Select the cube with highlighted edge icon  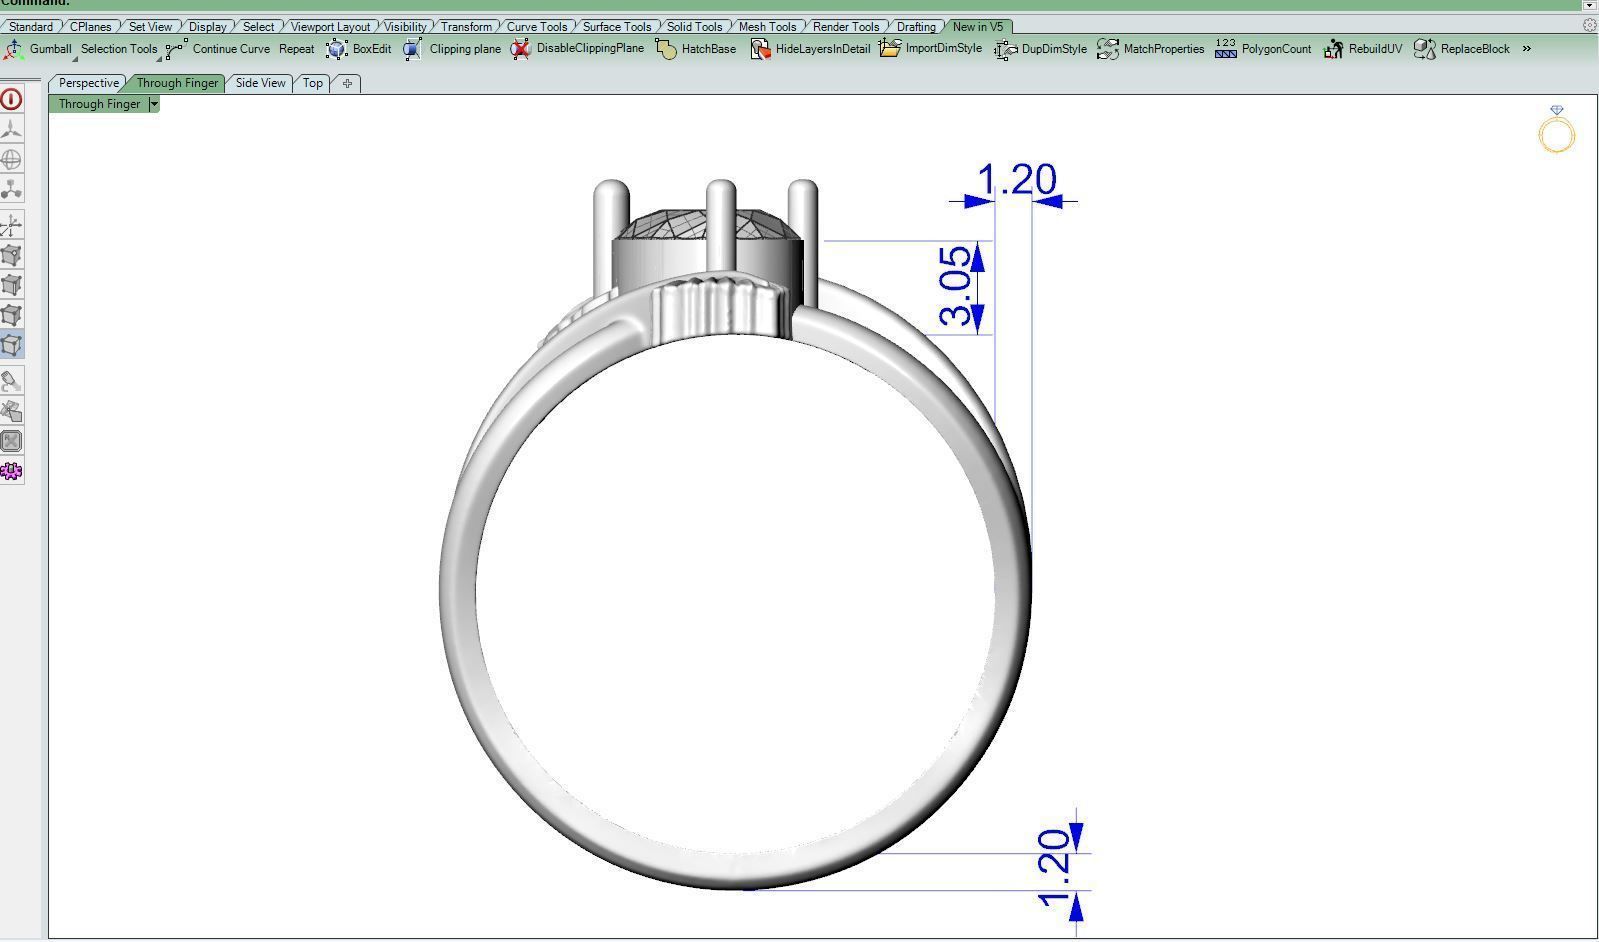[x=12, y=285]
